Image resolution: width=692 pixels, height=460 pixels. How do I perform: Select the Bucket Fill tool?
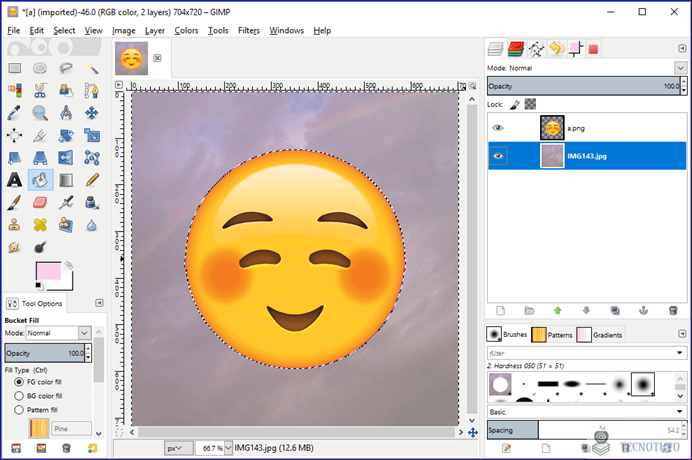click(x=40, y=180)
